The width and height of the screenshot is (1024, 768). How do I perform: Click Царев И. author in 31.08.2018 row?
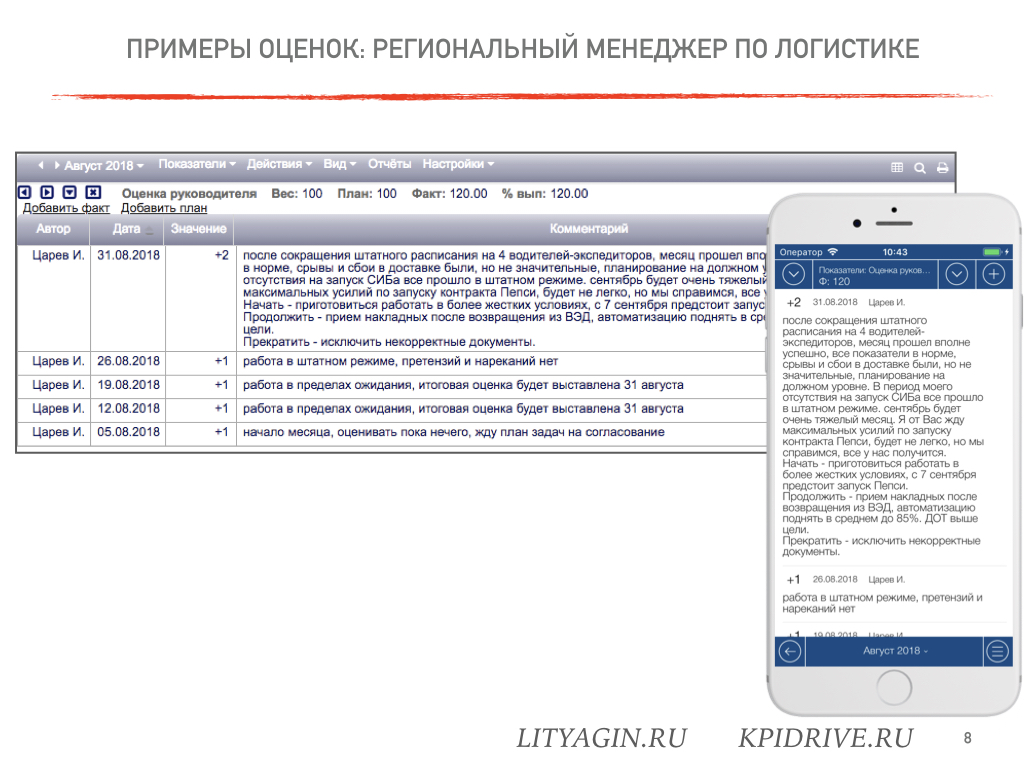tap(58, 255)
